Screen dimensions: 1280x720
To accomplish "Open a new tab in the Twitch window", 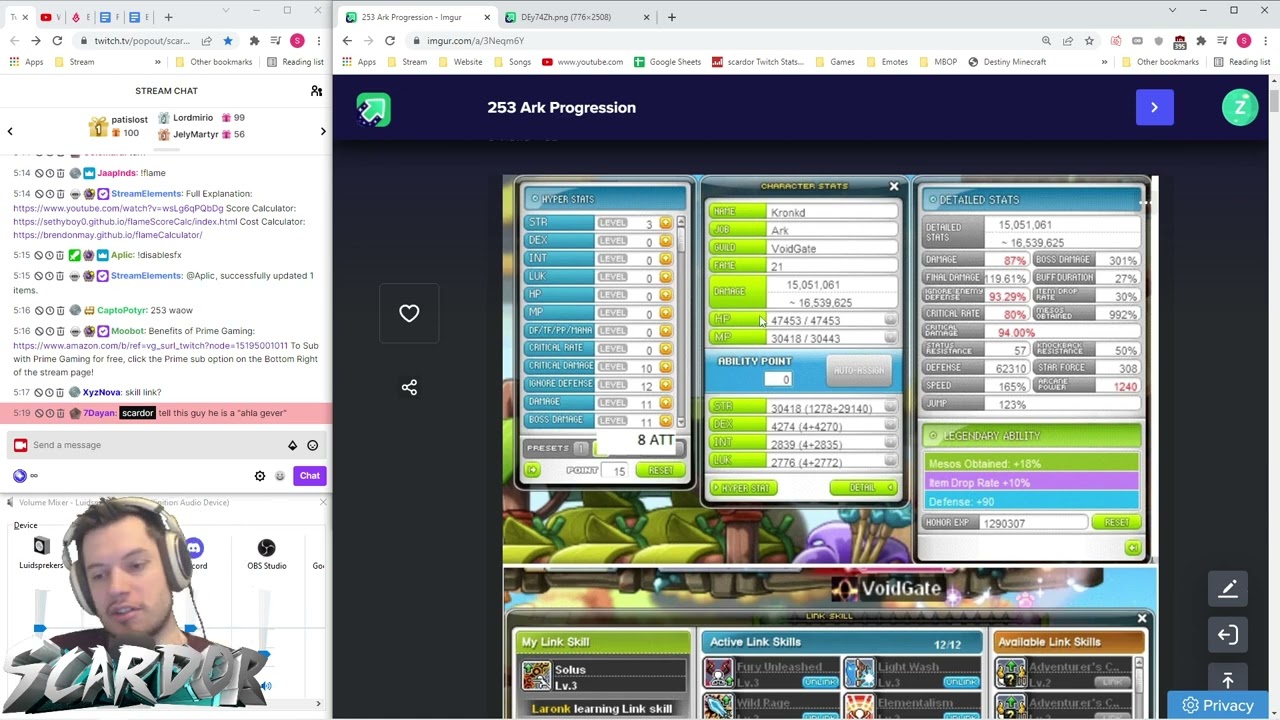I will (168, 17).
